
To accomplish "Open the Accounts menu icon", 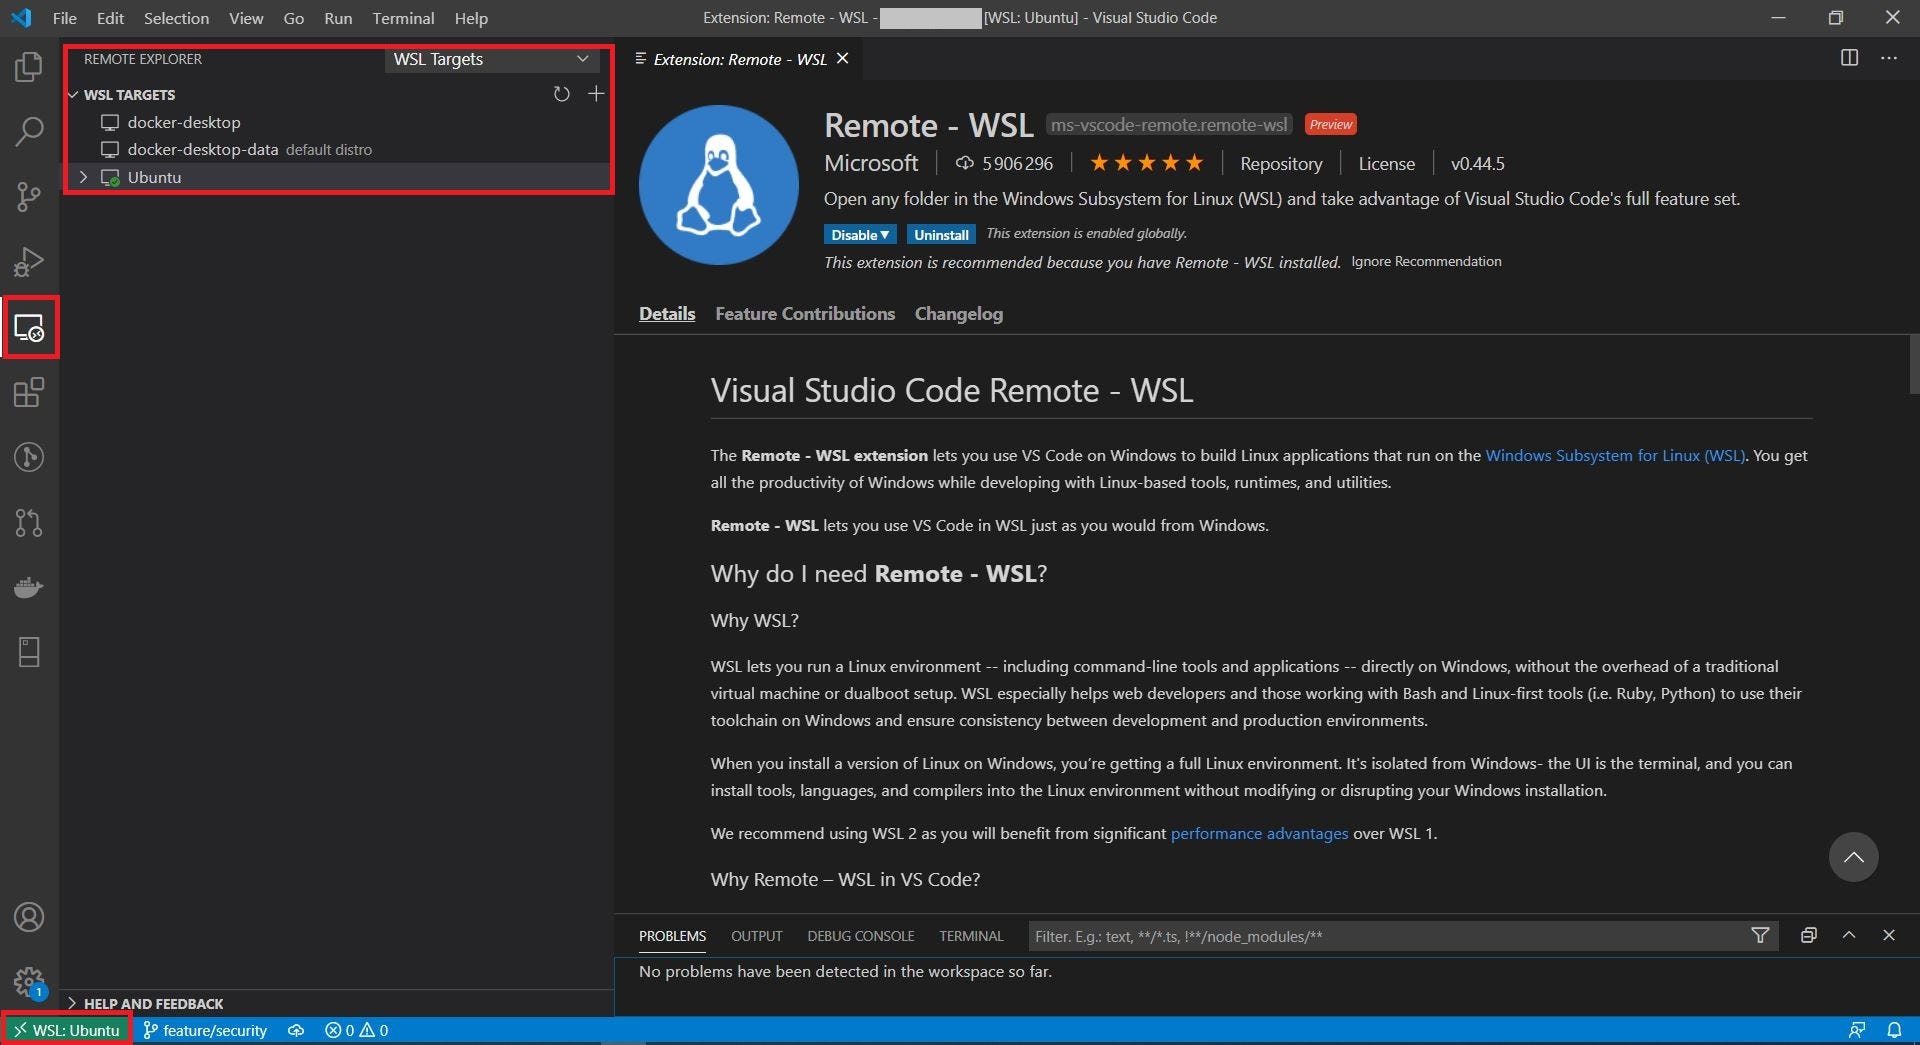I will pos(29,917).
